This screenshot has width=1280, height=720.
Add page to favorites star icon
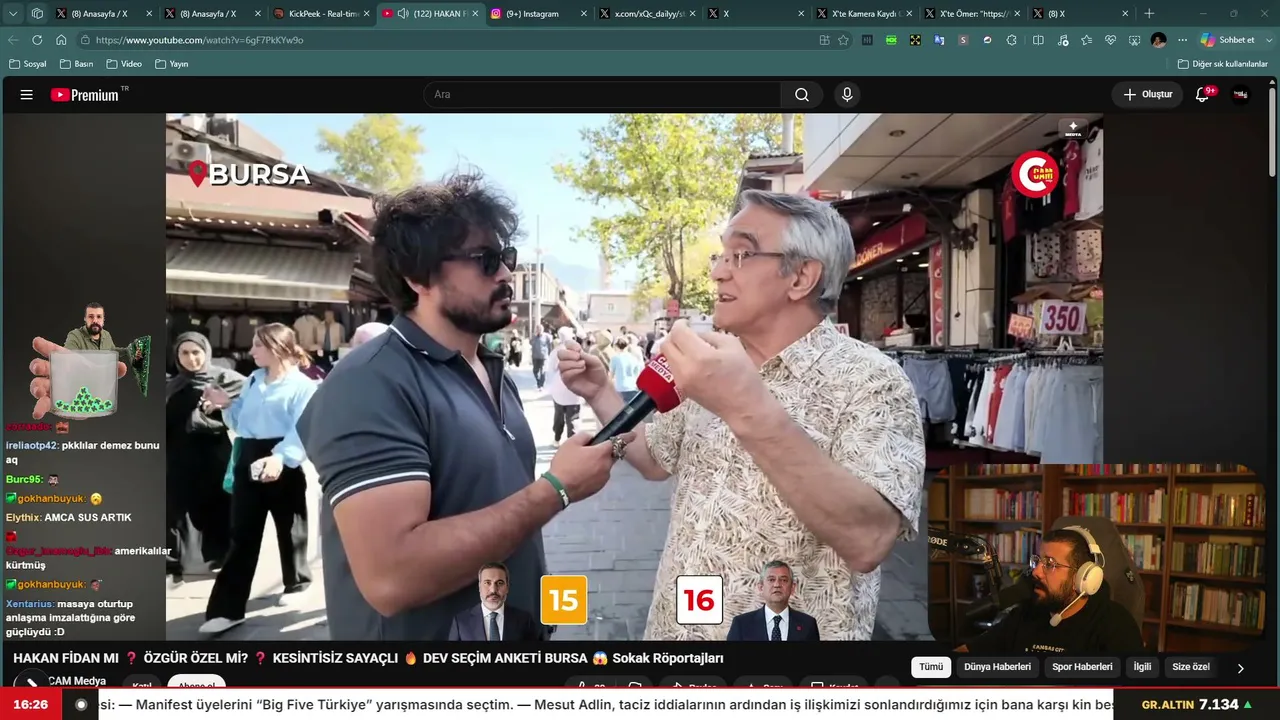pyautogui.click(x=843, y=40)
